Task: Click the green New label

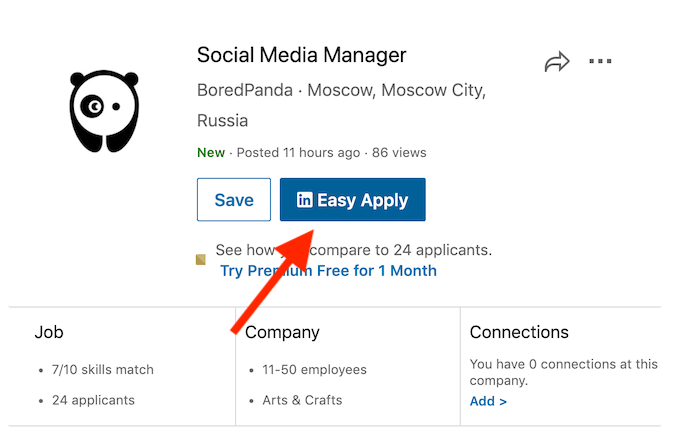Action: click(x=211, y=153)
